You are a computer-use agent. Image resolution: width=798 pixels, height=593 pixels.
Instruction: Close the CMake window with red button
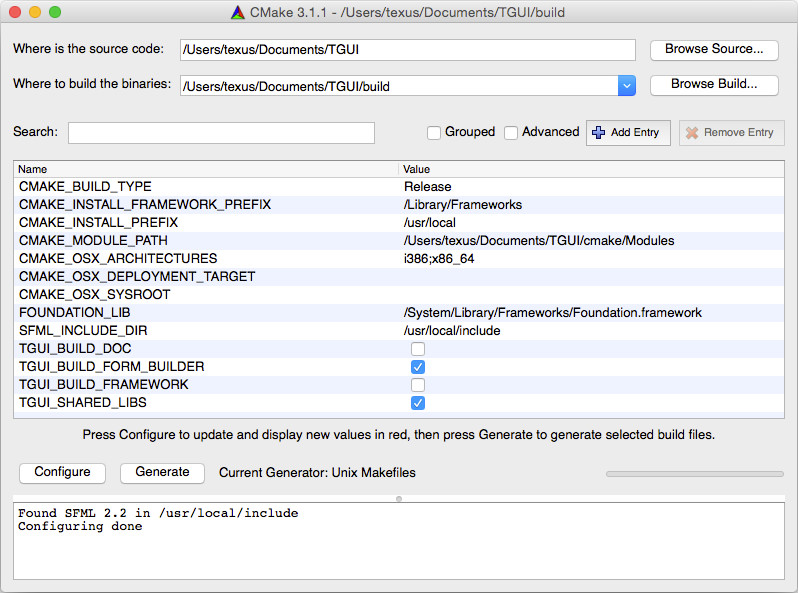[15, 12]
